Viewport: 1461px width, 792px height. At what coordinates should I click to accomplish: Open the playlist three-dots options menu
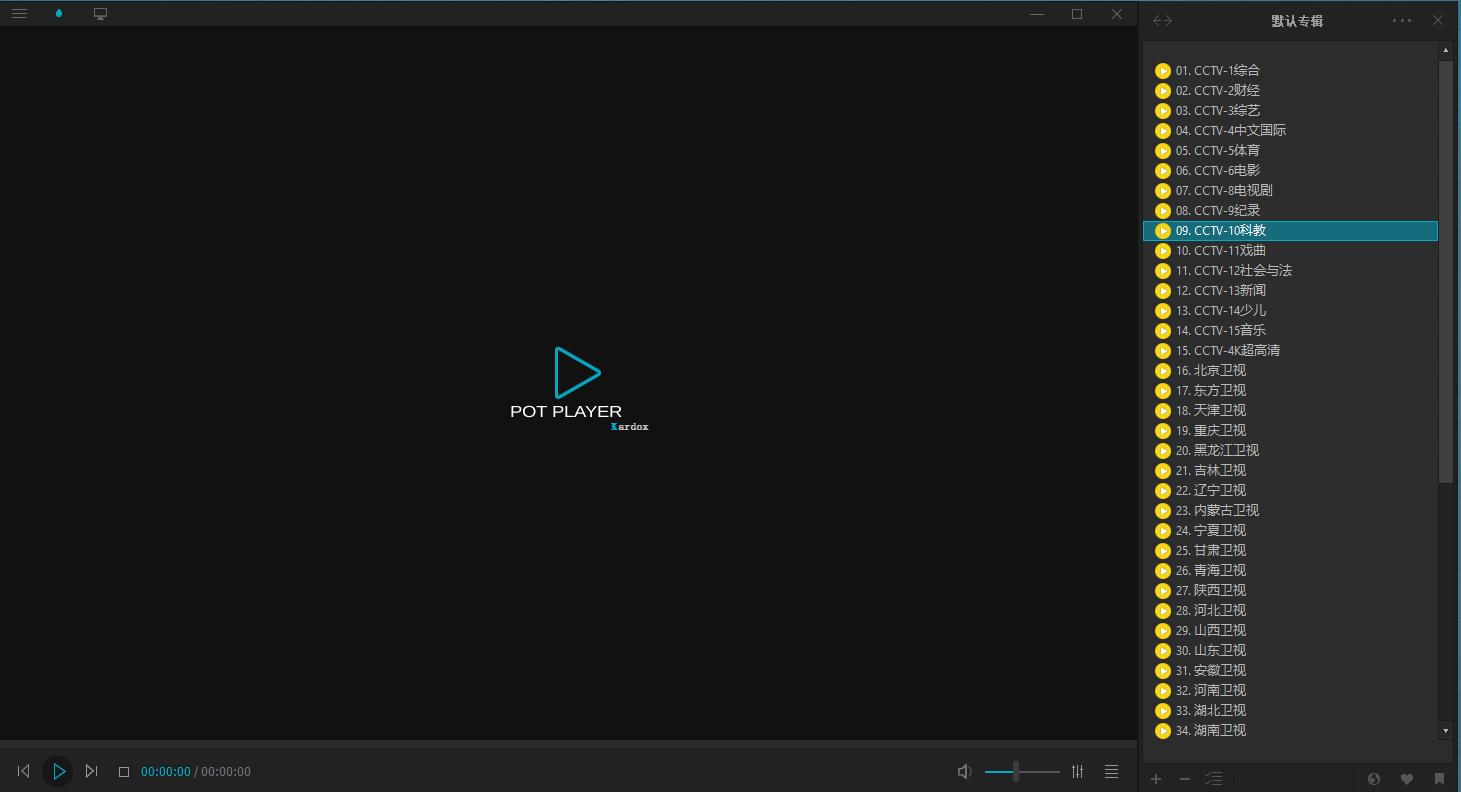click(x=1402, y=20)
